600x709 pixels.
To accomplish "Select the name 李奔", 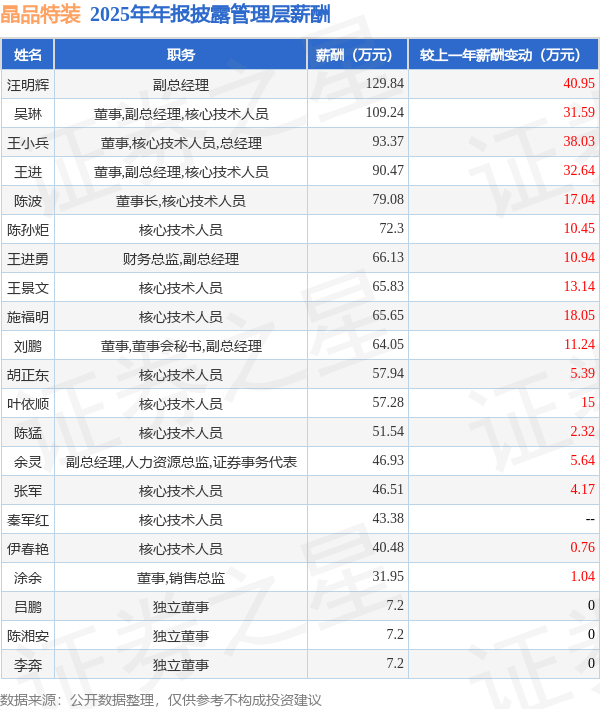I will (x=28, y=664).
